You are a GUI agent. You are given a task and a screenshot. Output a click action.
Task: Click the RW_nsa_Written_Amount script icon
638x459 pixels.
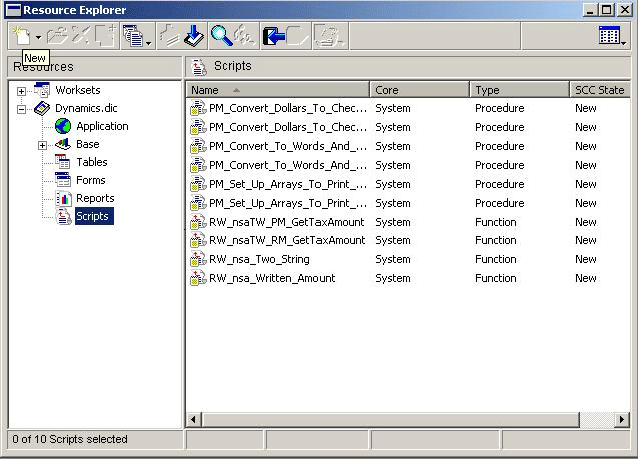pyautogui.click(x=198, y=278)
